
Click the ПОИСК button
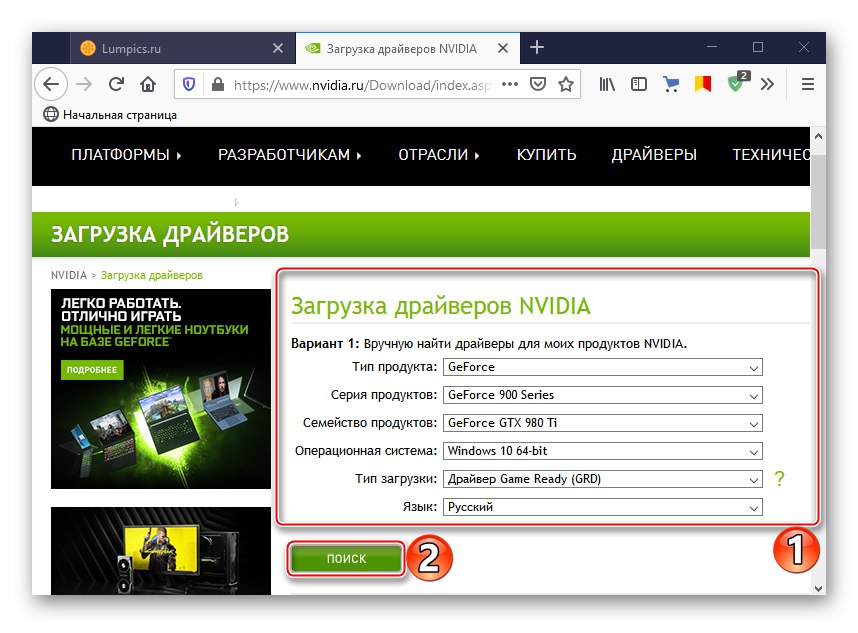345,558
